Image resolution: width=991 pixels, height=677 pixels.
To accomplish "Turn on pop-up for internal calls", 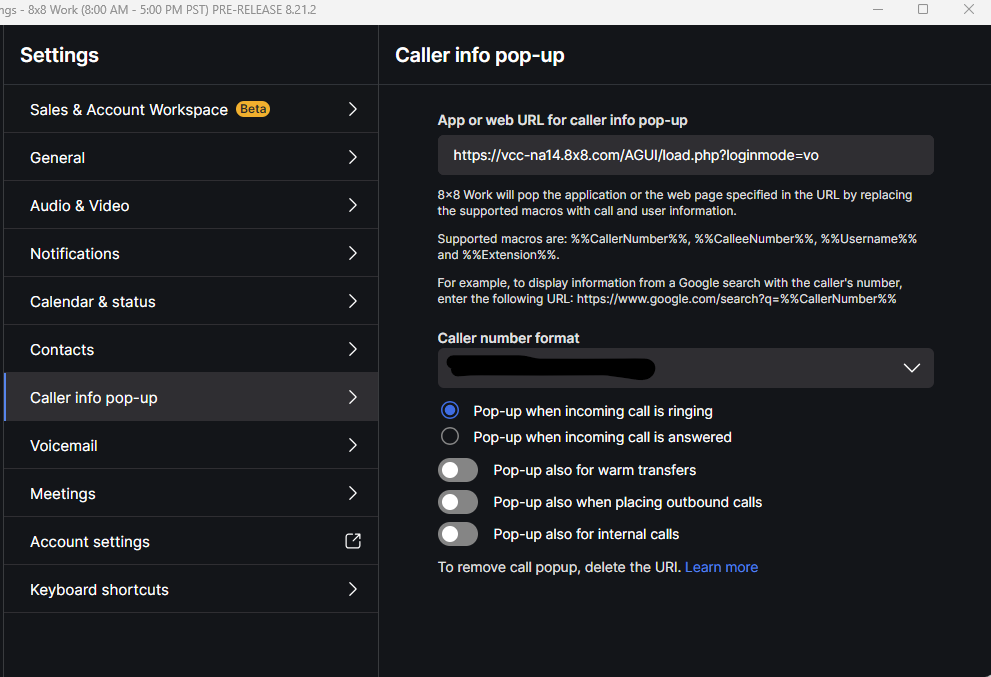I will tap(458, 534).
